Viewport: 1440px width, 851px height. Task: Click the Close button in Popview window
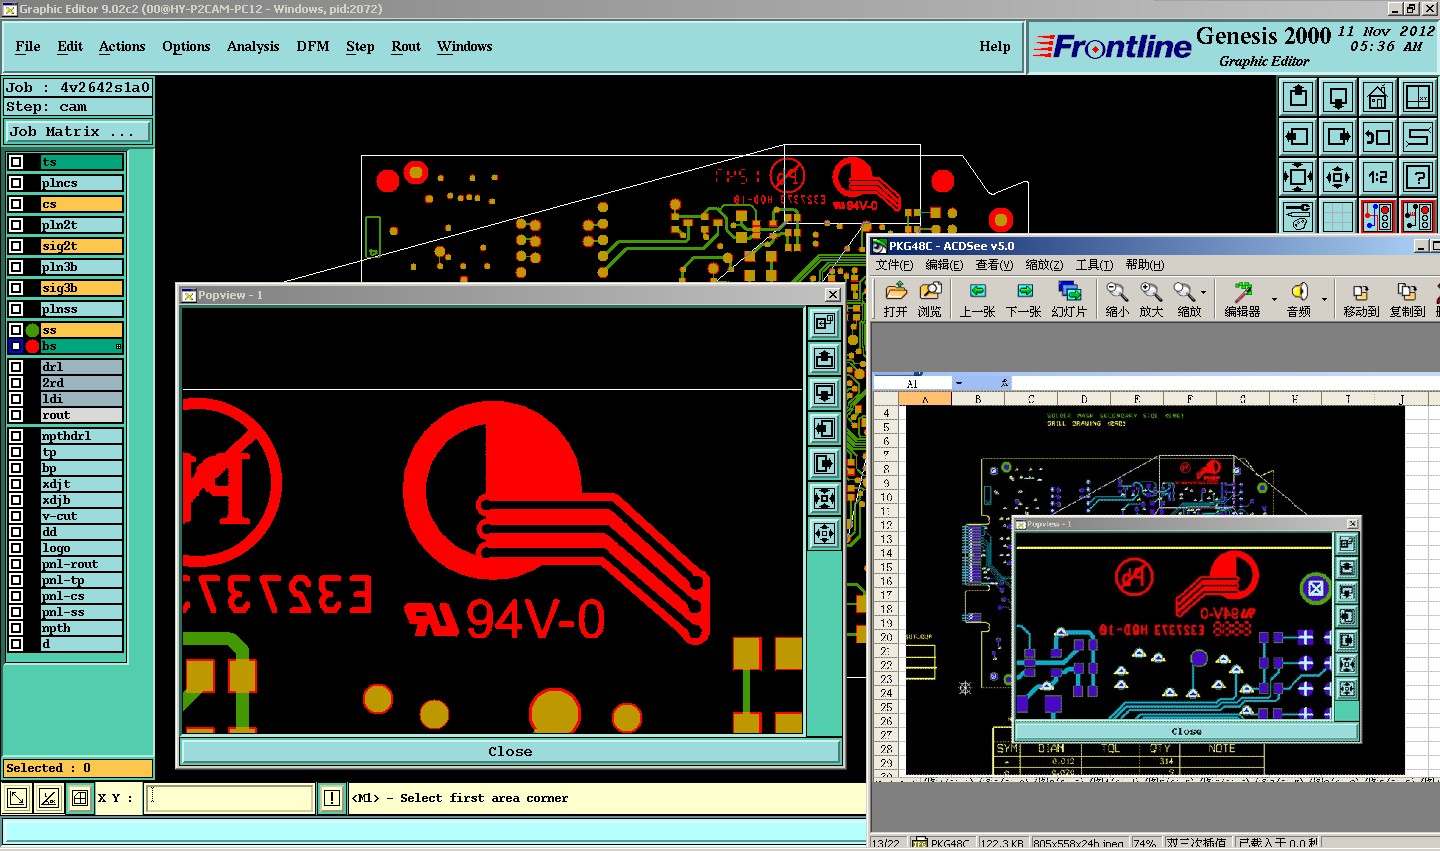pyautogui.click(x=510, y=751)
